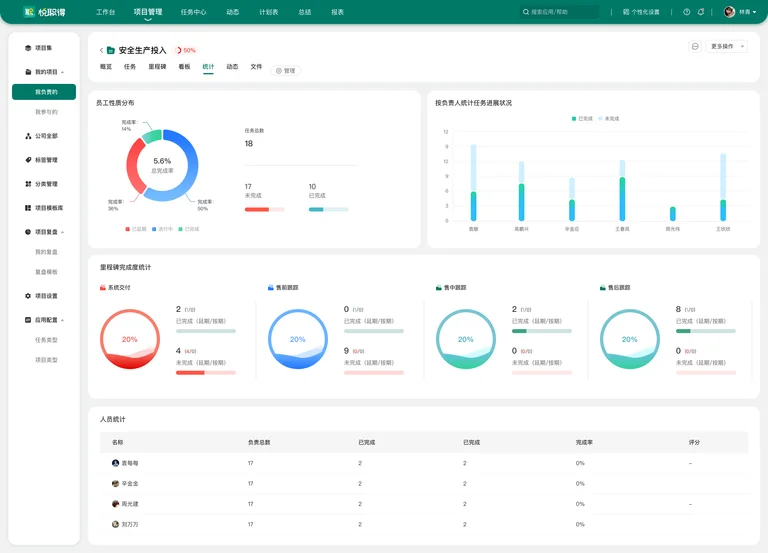
Task: Toggle the 进行中 legend under the donut chart
Action: pyautogui.click(x=162, y=229)
